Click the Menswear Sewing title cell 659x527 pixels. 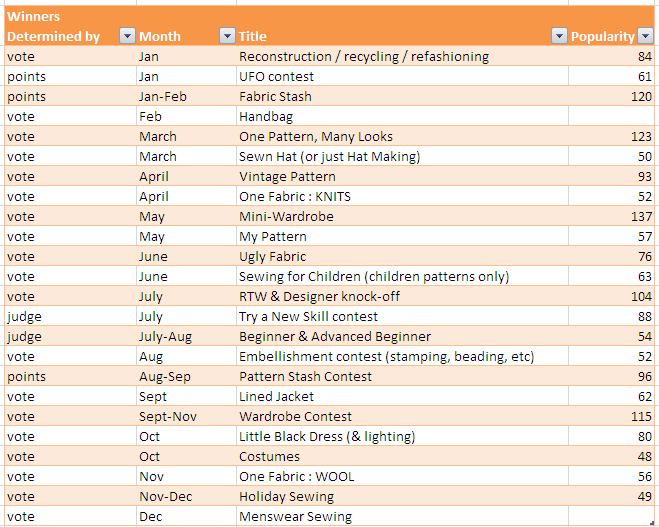pyautogui.click(x=402, y=516)
